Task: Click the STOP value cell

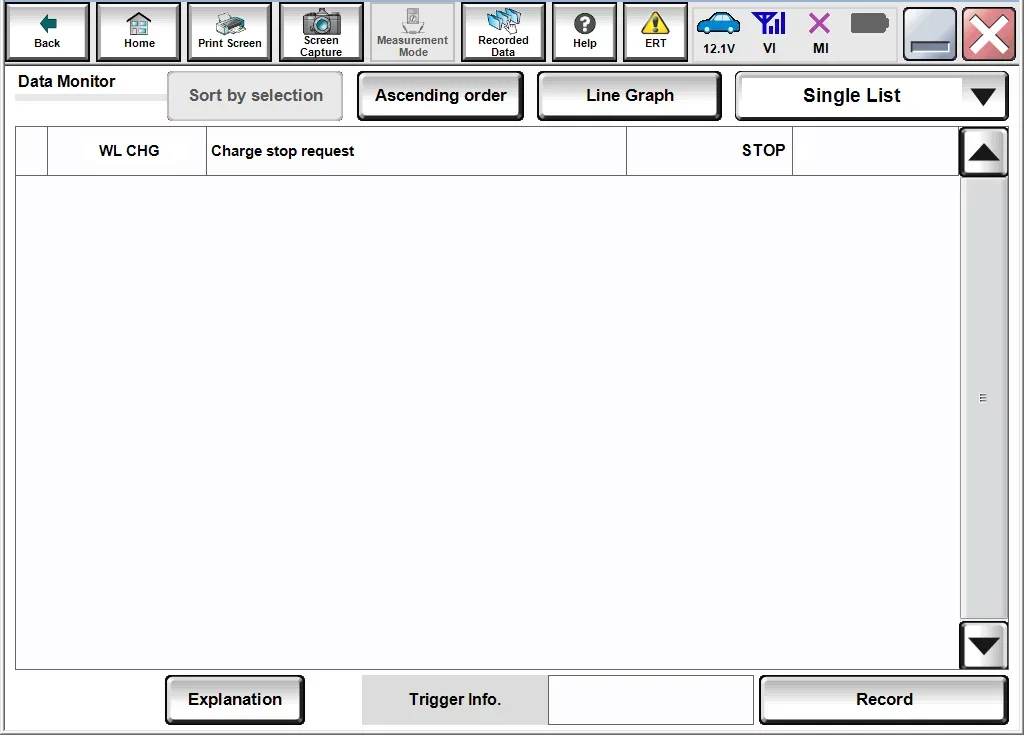Action: tap(709, 151)
